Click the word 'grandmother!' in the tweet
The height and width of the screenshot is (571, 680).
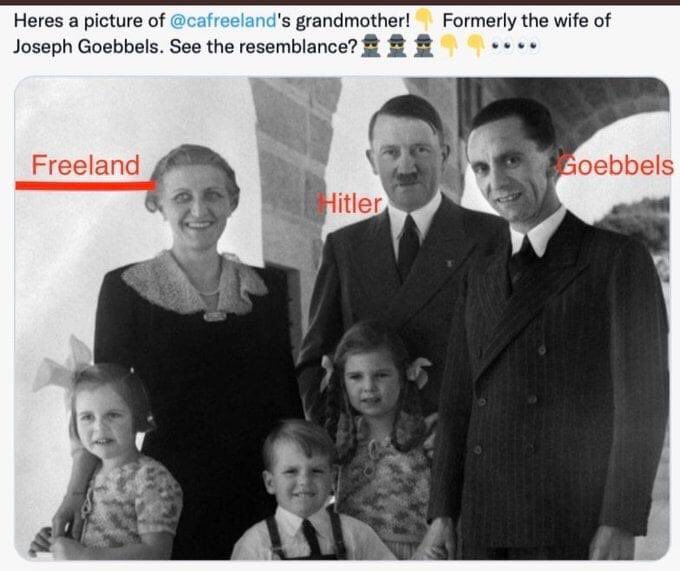[353, 20]
